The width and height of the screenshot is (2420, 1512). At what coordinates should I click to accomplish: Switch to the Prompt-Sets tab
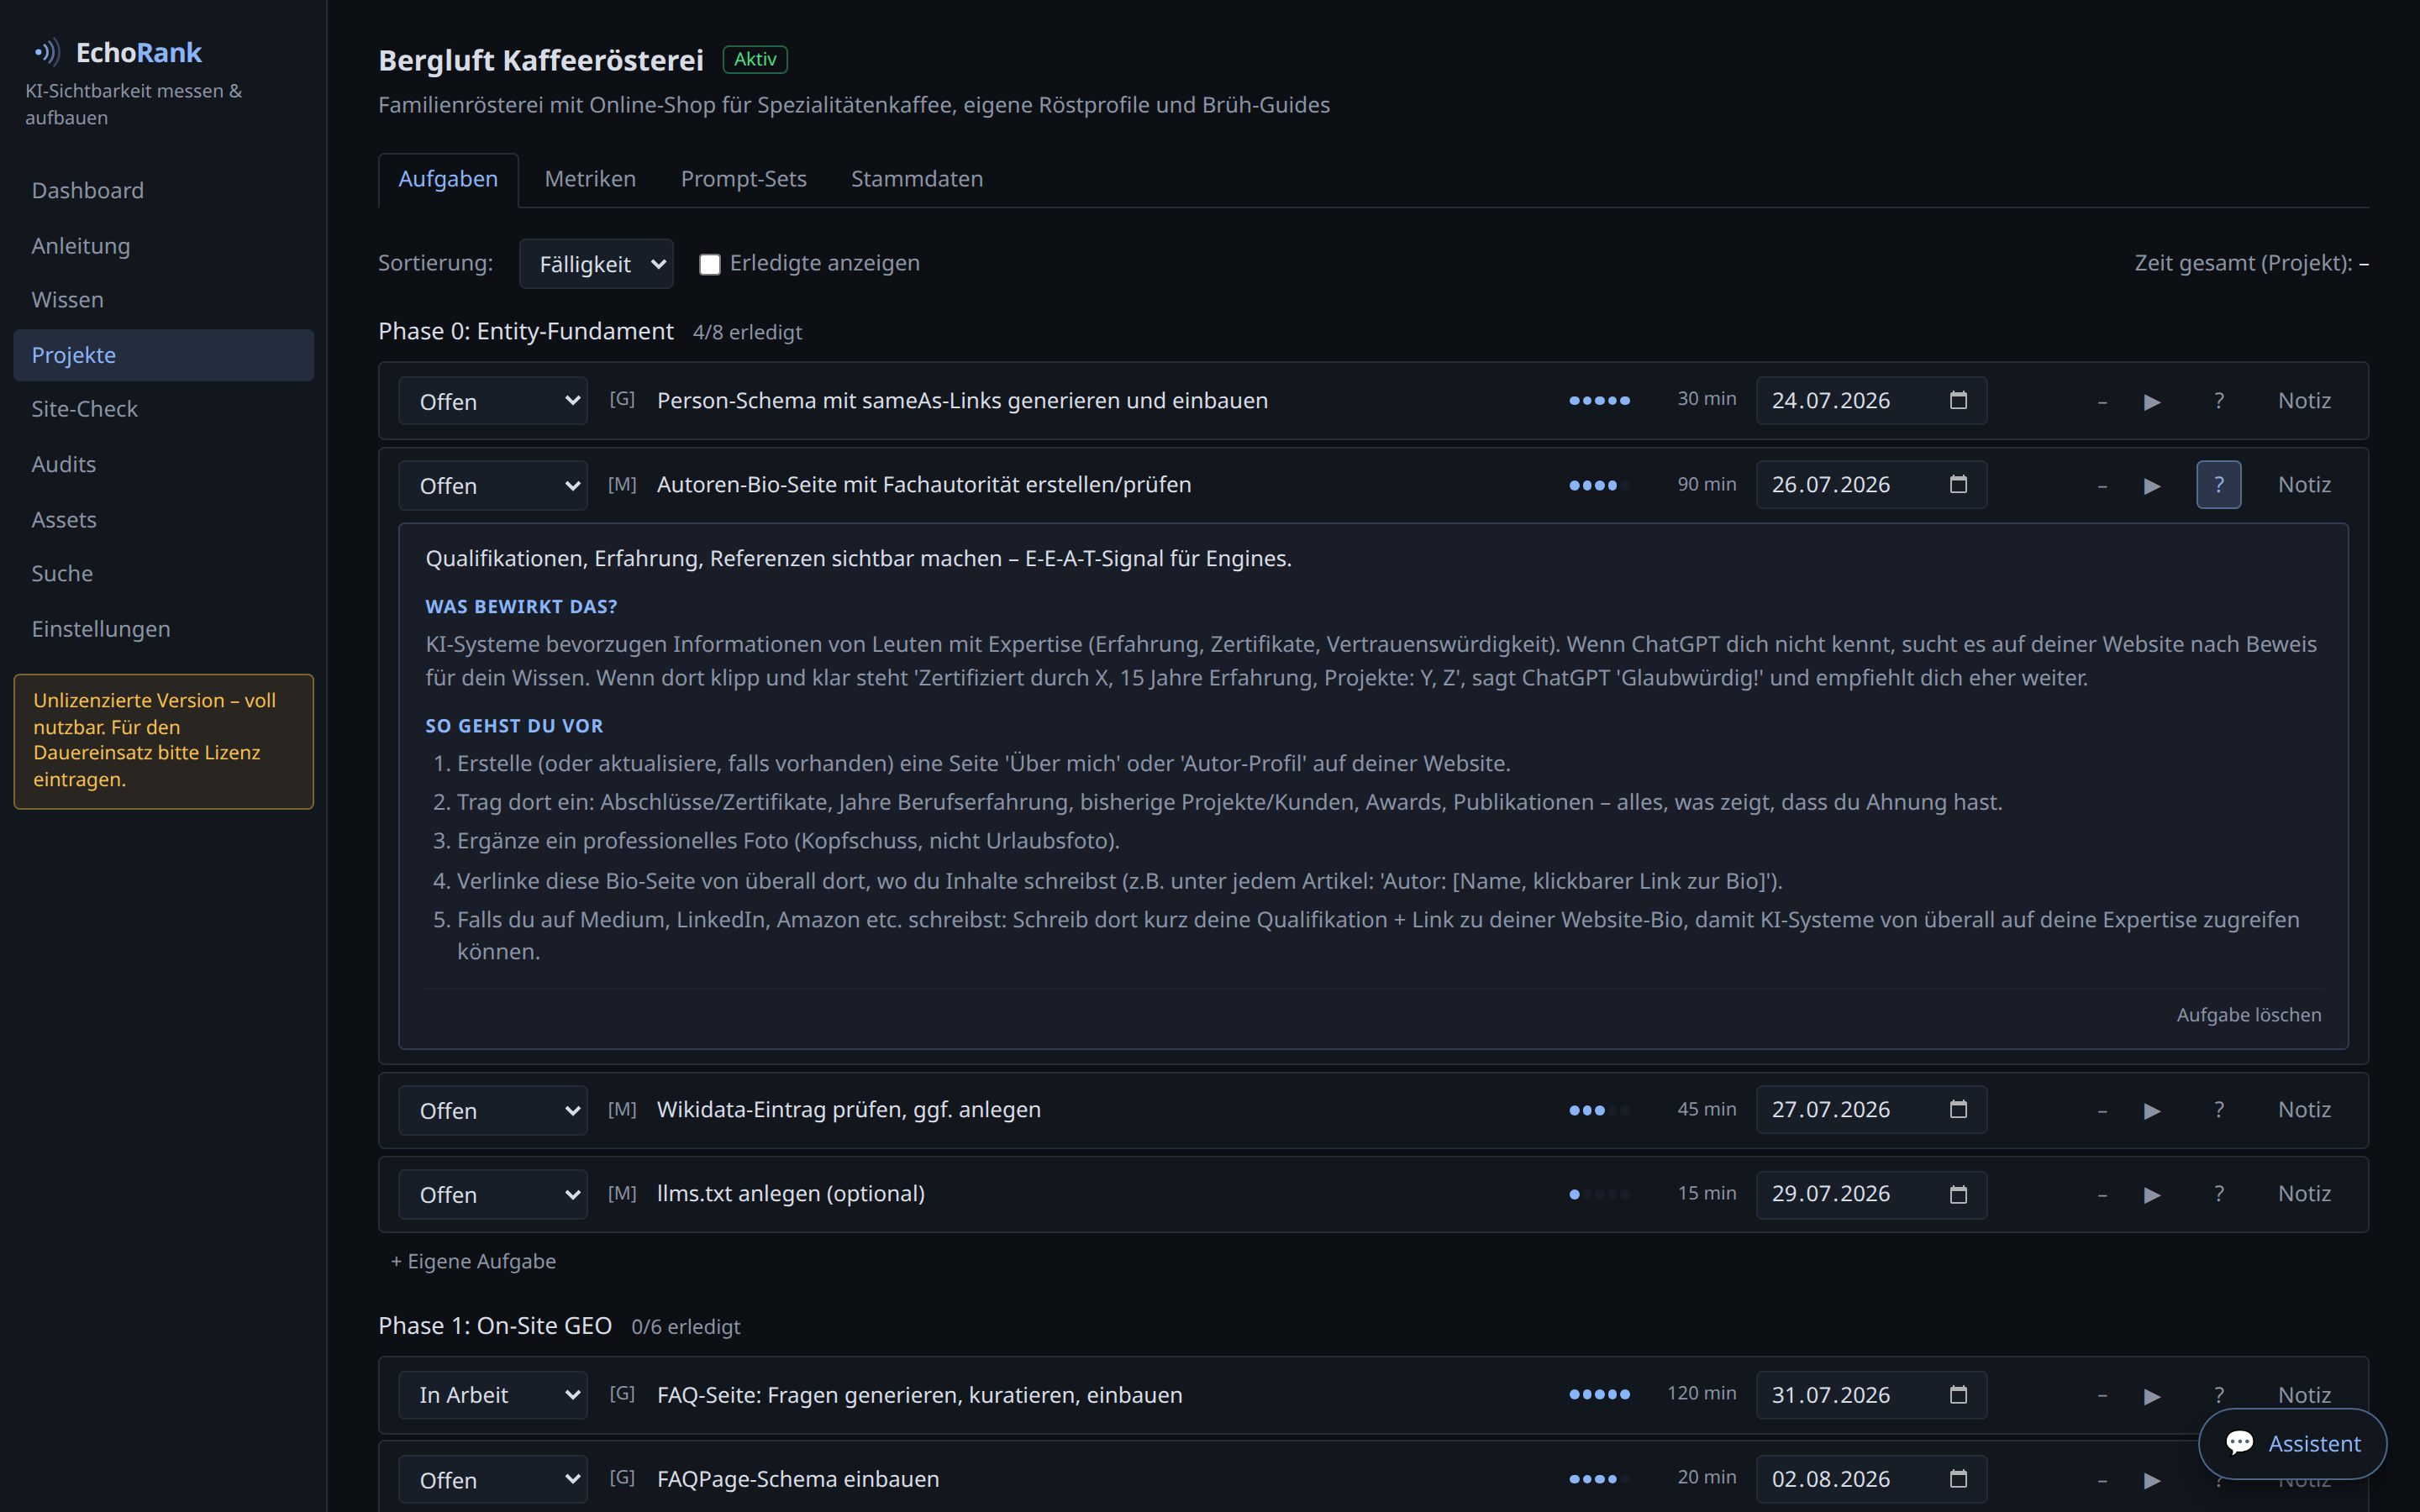tap(743, 179)
